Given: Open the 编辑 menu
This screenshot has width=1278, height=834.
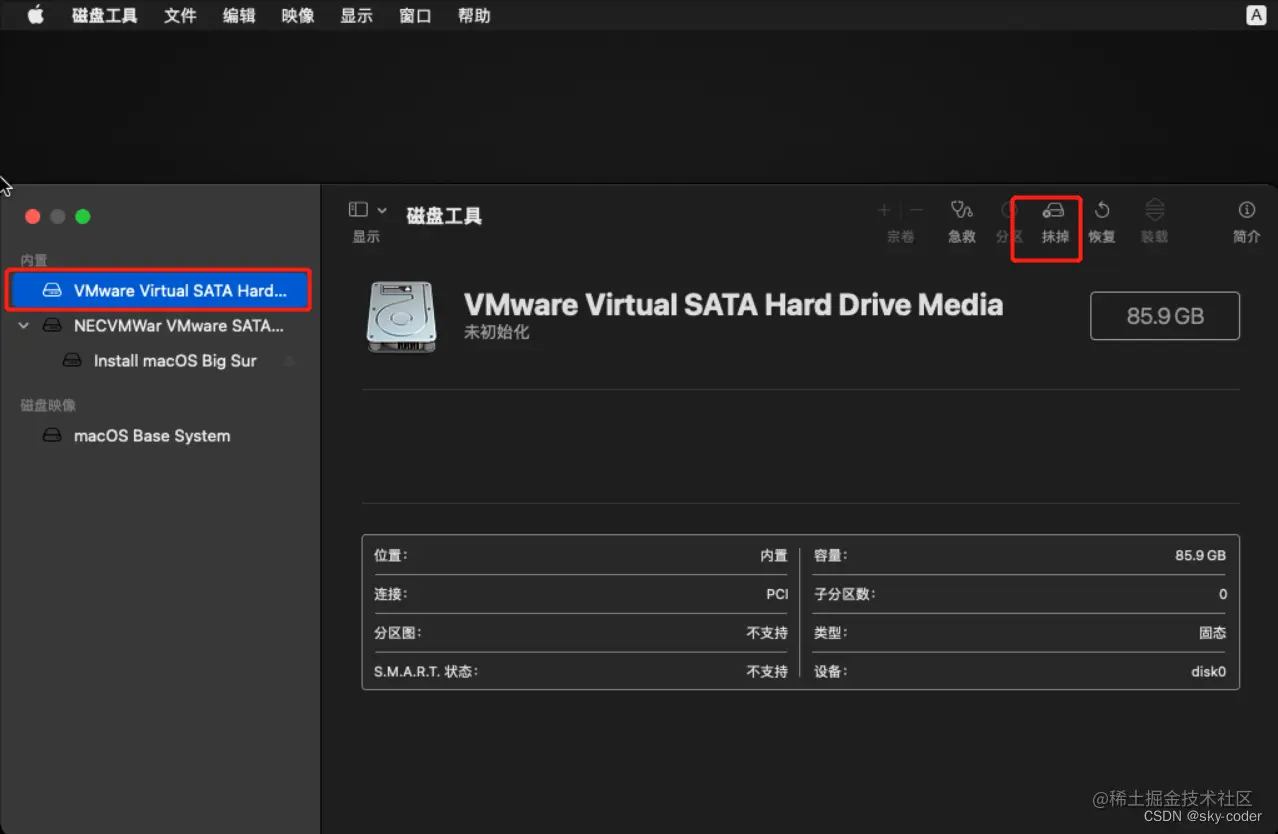Looking at the screenshot, I should coord(239,15).
